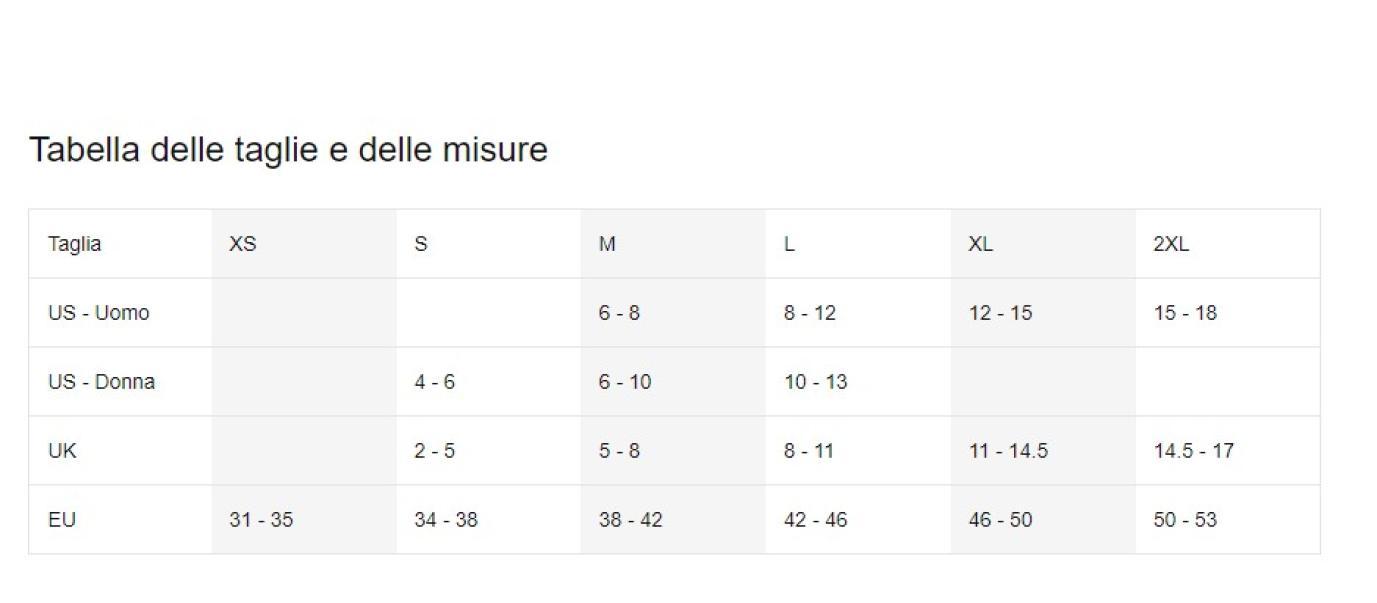1377x603 pixels.
Task: Select the Taglia header cell
Action: pos(120,244)
